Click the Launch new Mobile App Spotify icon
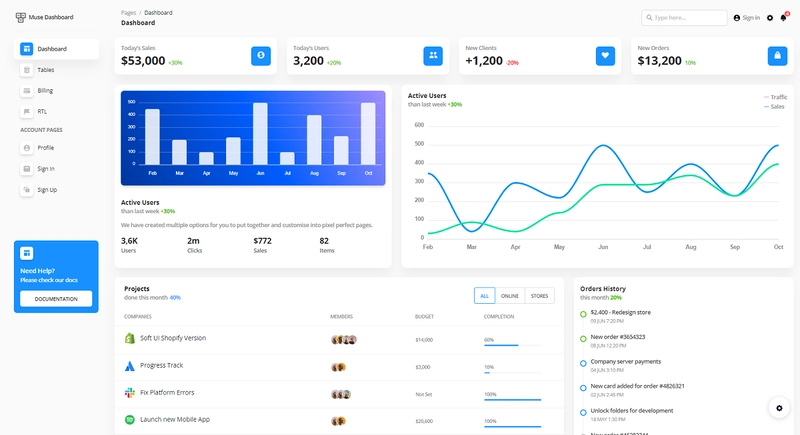 pos(130,420)
